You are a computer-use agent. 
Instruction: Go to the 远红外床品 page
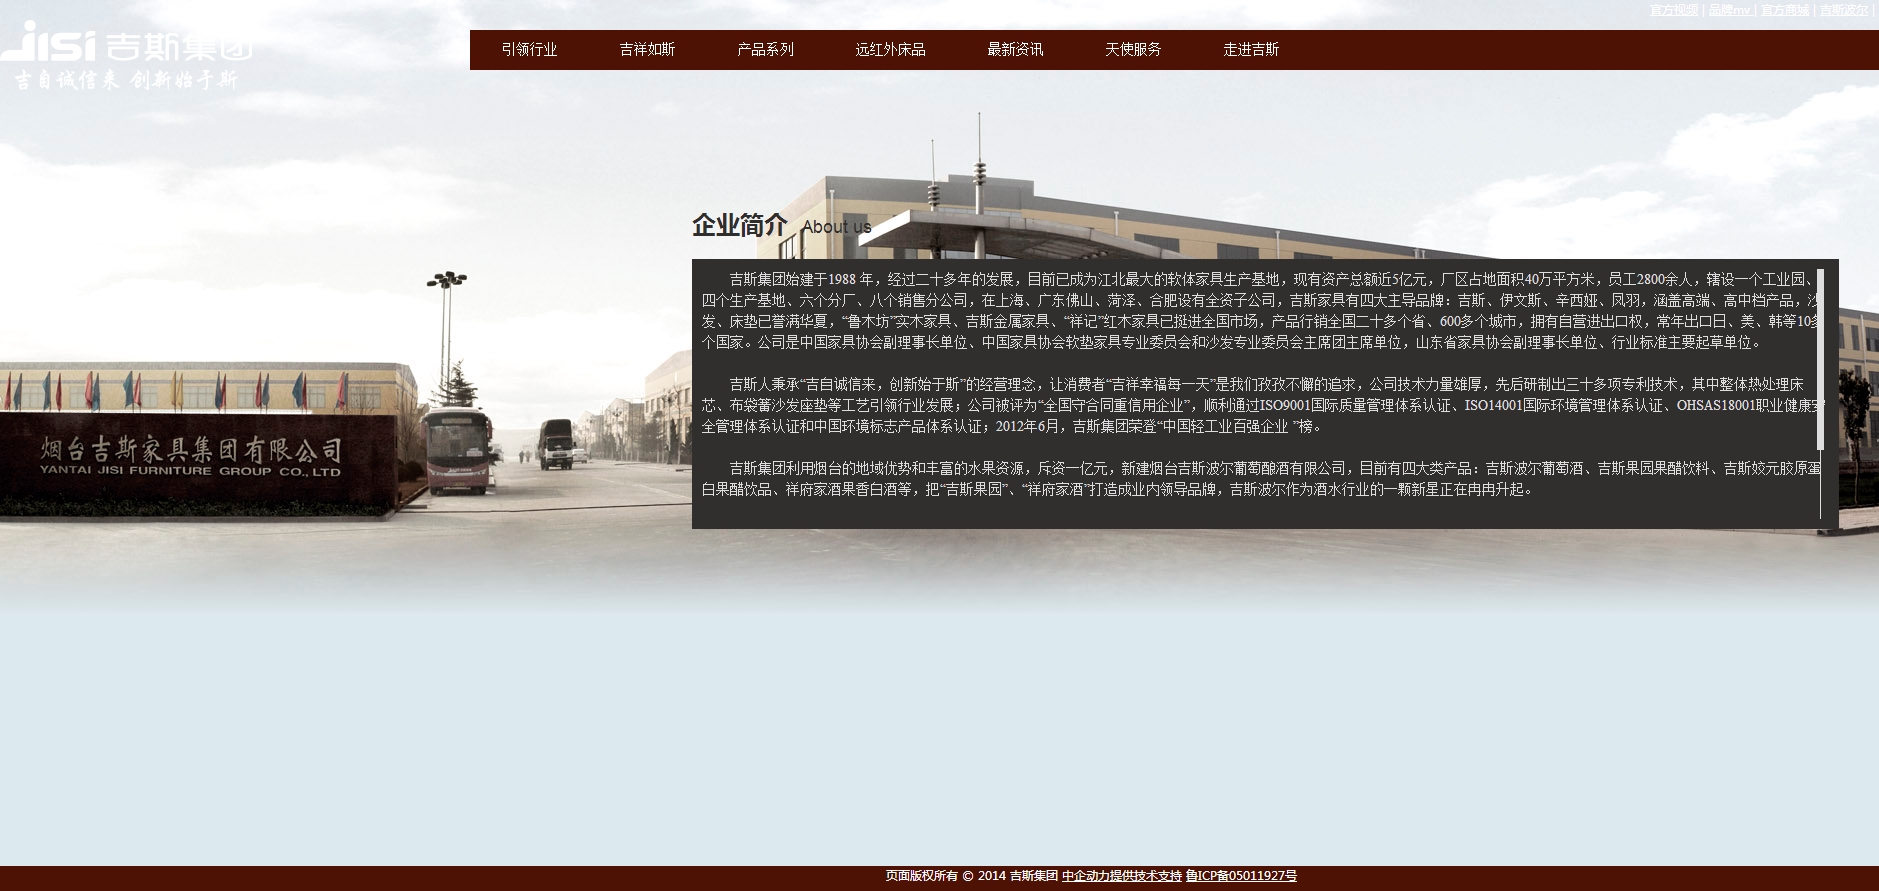click(x=890, y=50)
